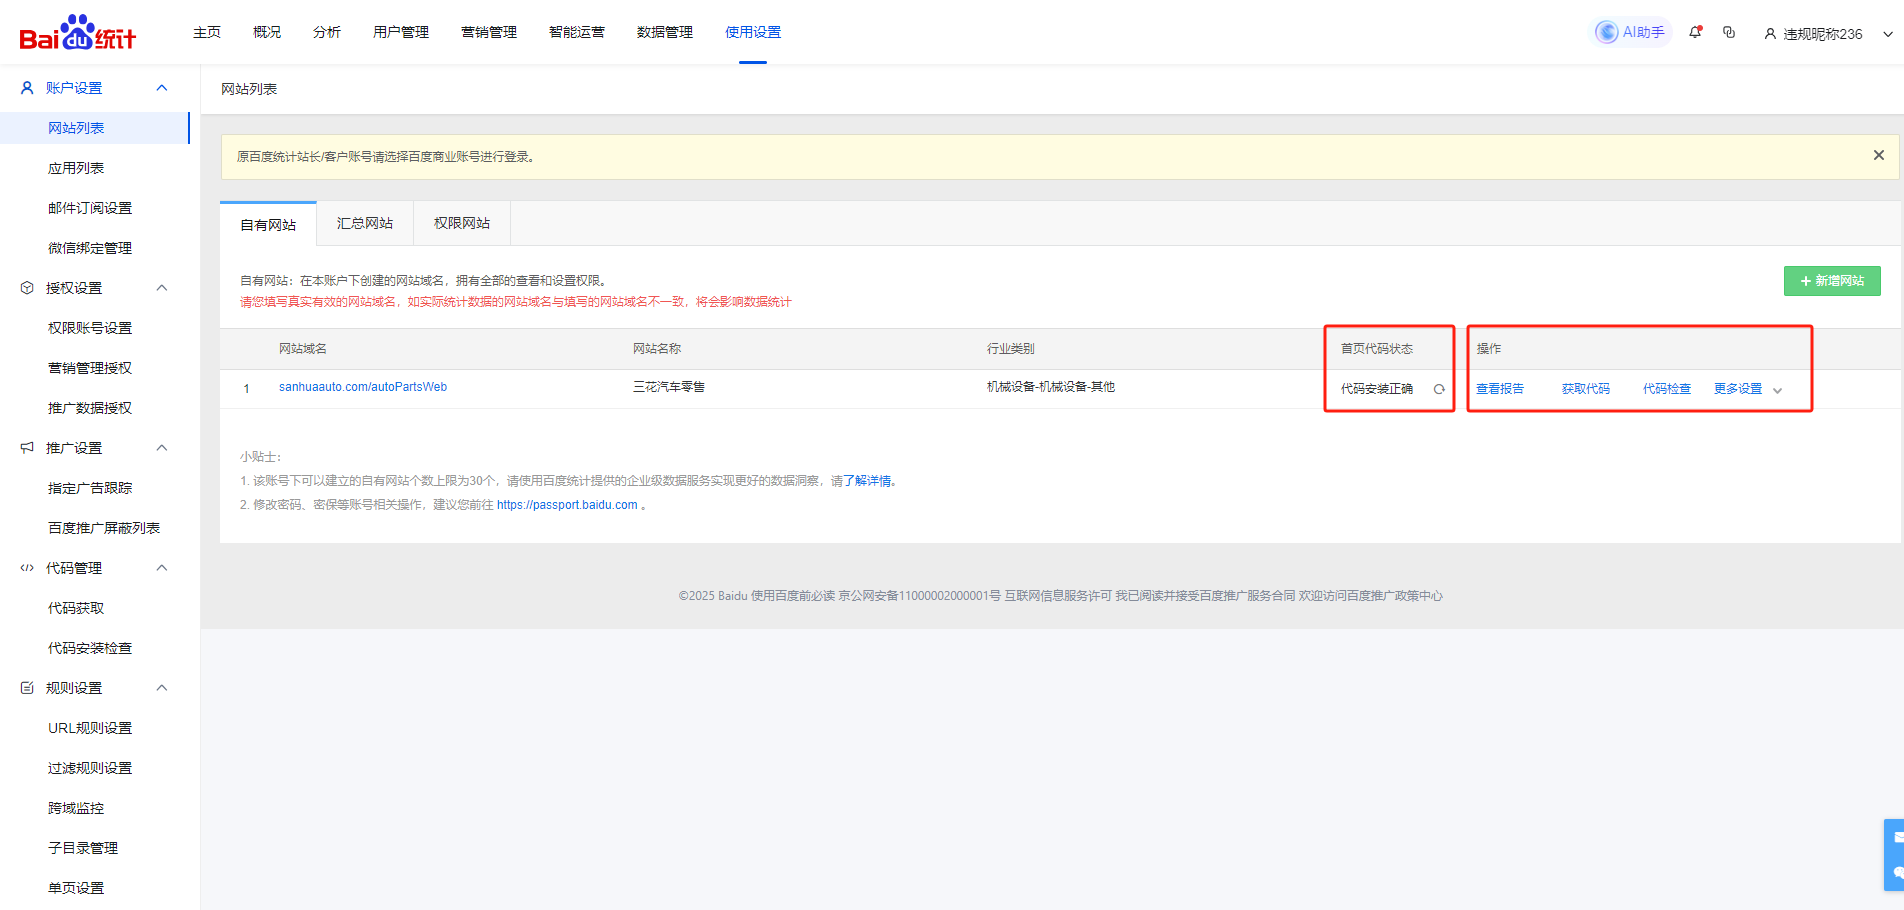Click the copy icon beside notification bell

tap(1729, 32)
